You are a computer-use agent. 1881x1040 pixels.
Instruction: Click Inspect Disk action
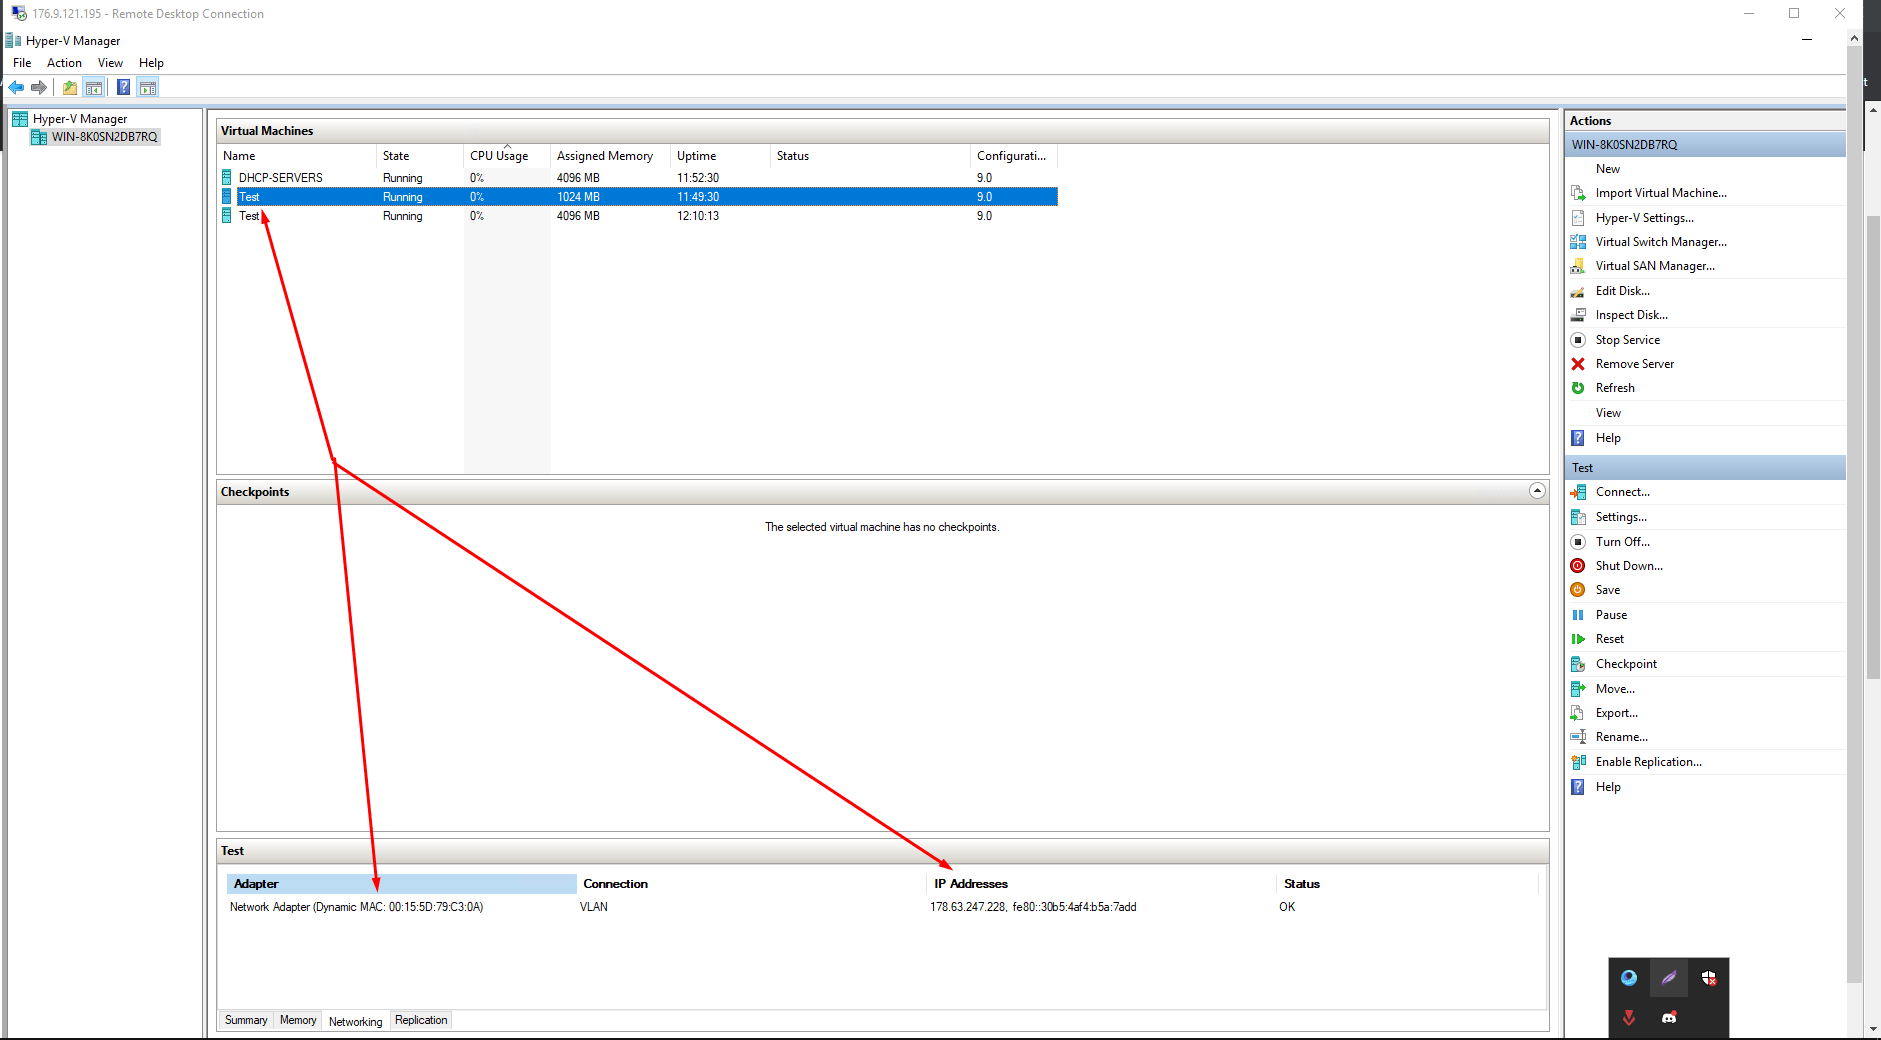tap(1631, 314)
